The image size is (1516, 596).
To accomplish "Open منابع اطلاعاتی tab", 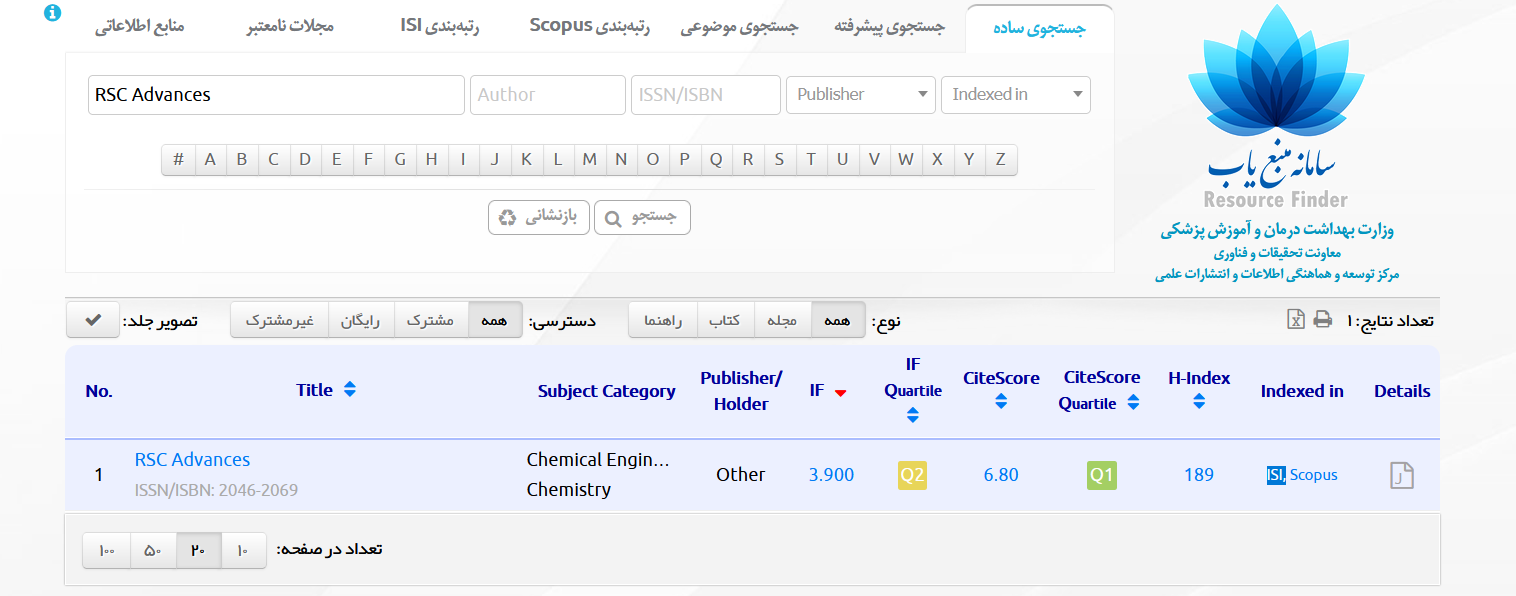I will pyautogui.click(x=140, y=28).
